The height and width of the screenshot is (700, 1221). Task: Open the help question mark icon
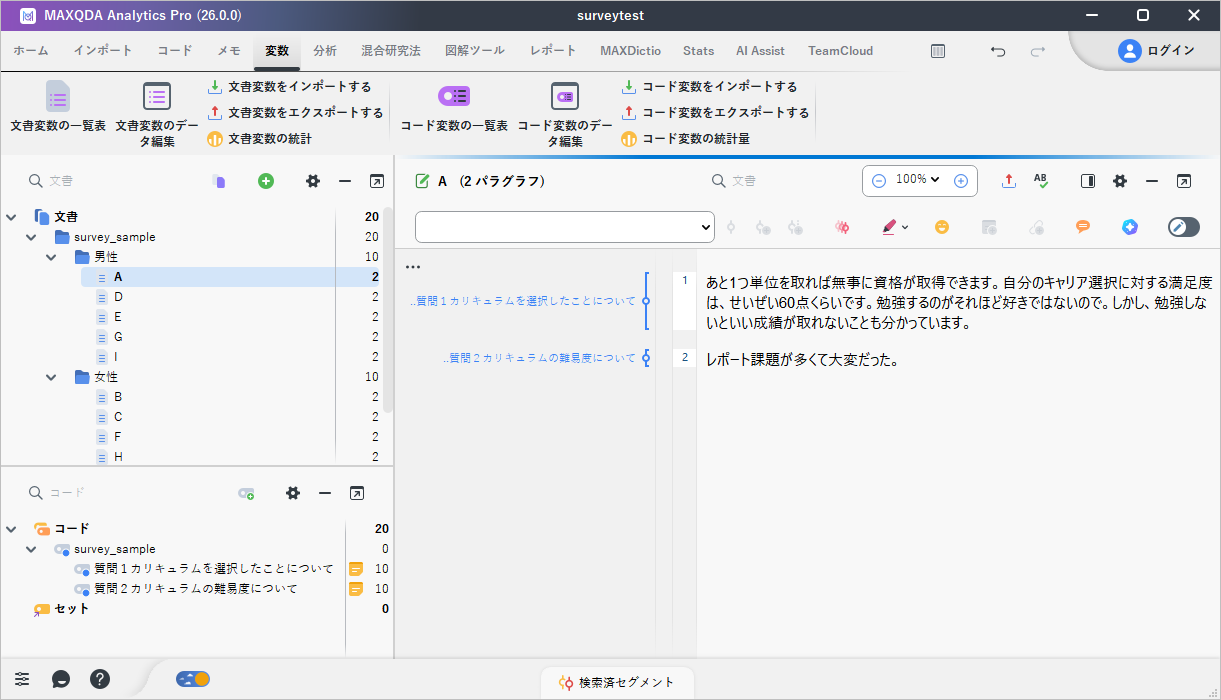tap(100, 679)
